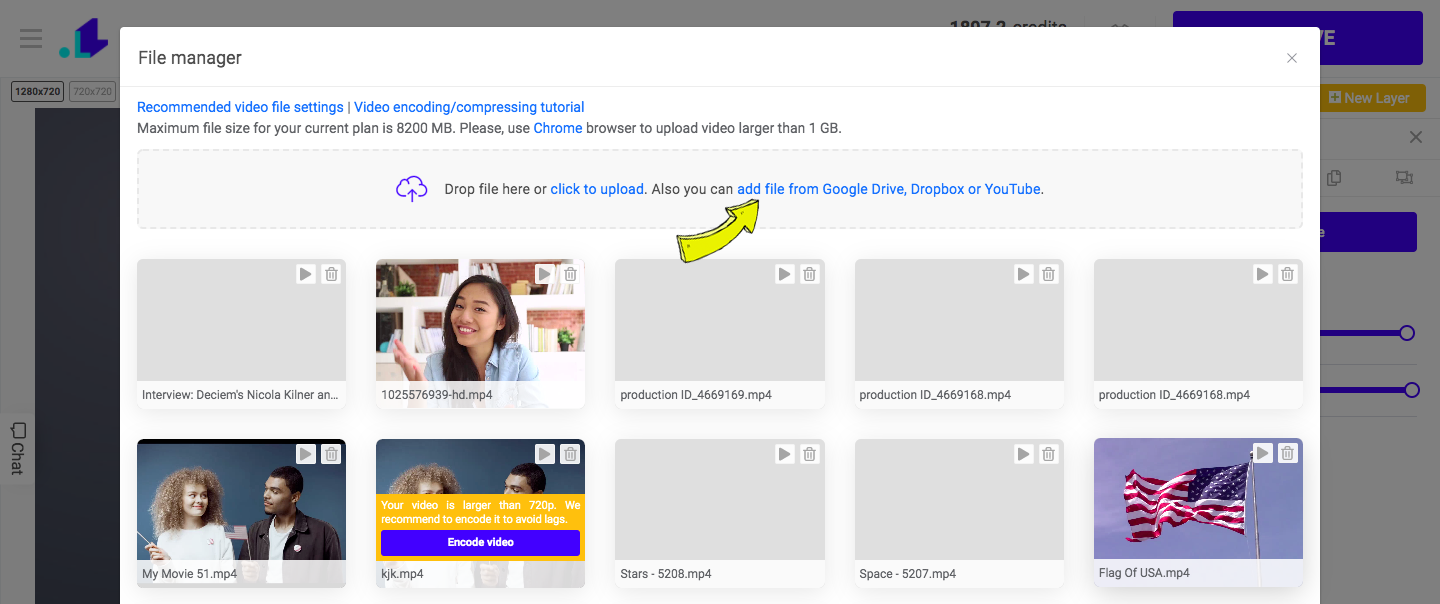Delete the Flag Of USA.mp4 file

coord(1288,454)
